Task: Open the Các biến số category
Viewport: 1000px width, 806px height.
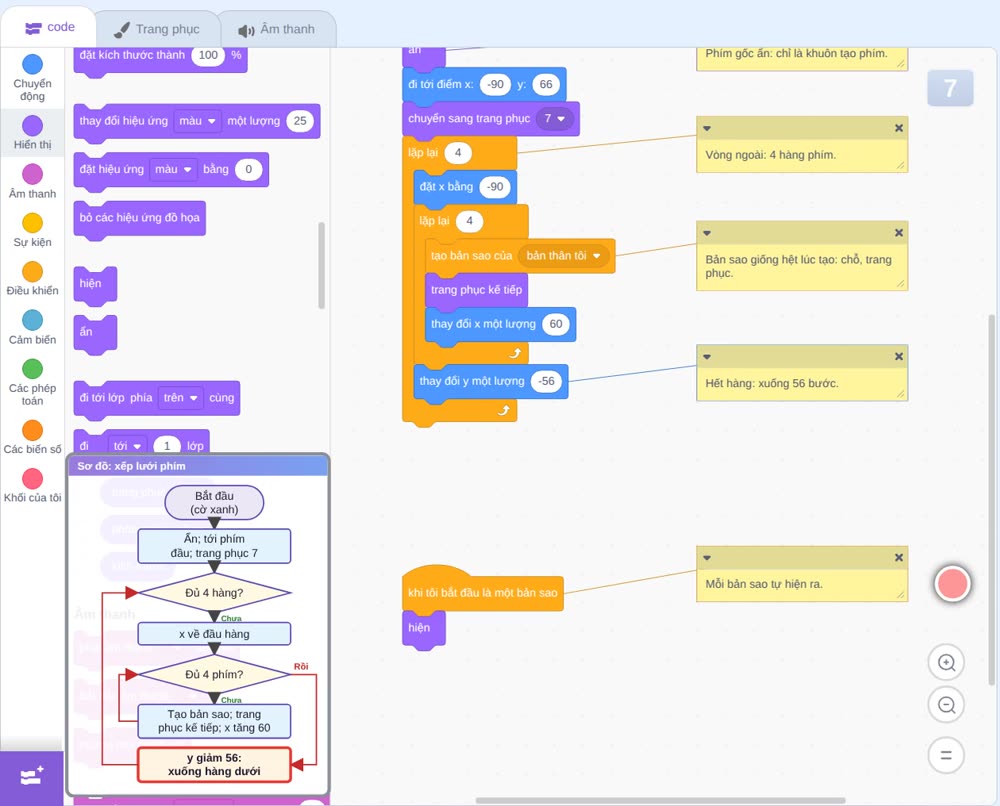Action: [x=32, y=437]
